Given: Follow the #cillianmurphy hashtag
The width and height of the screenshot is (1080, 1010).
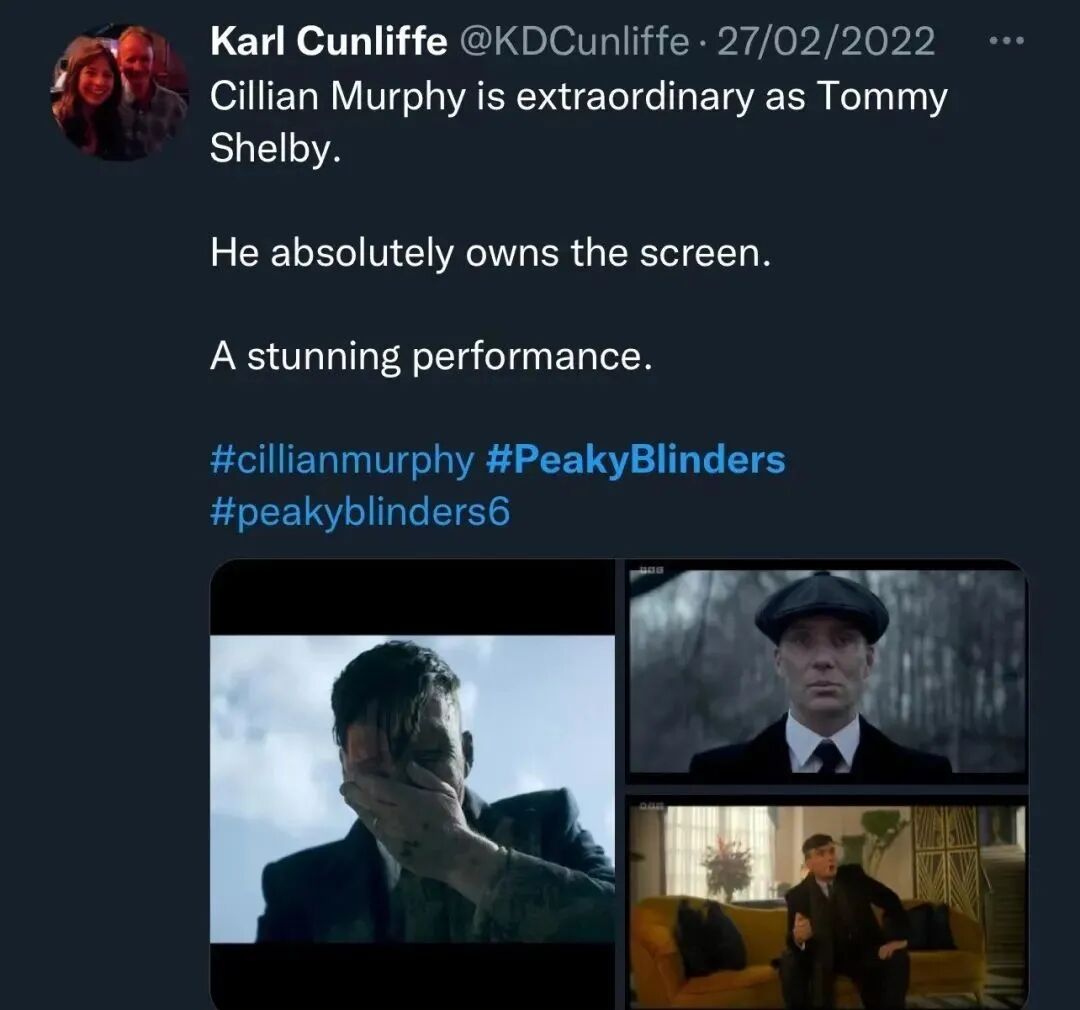Looking at the screenshot, I should click(342, 460).
